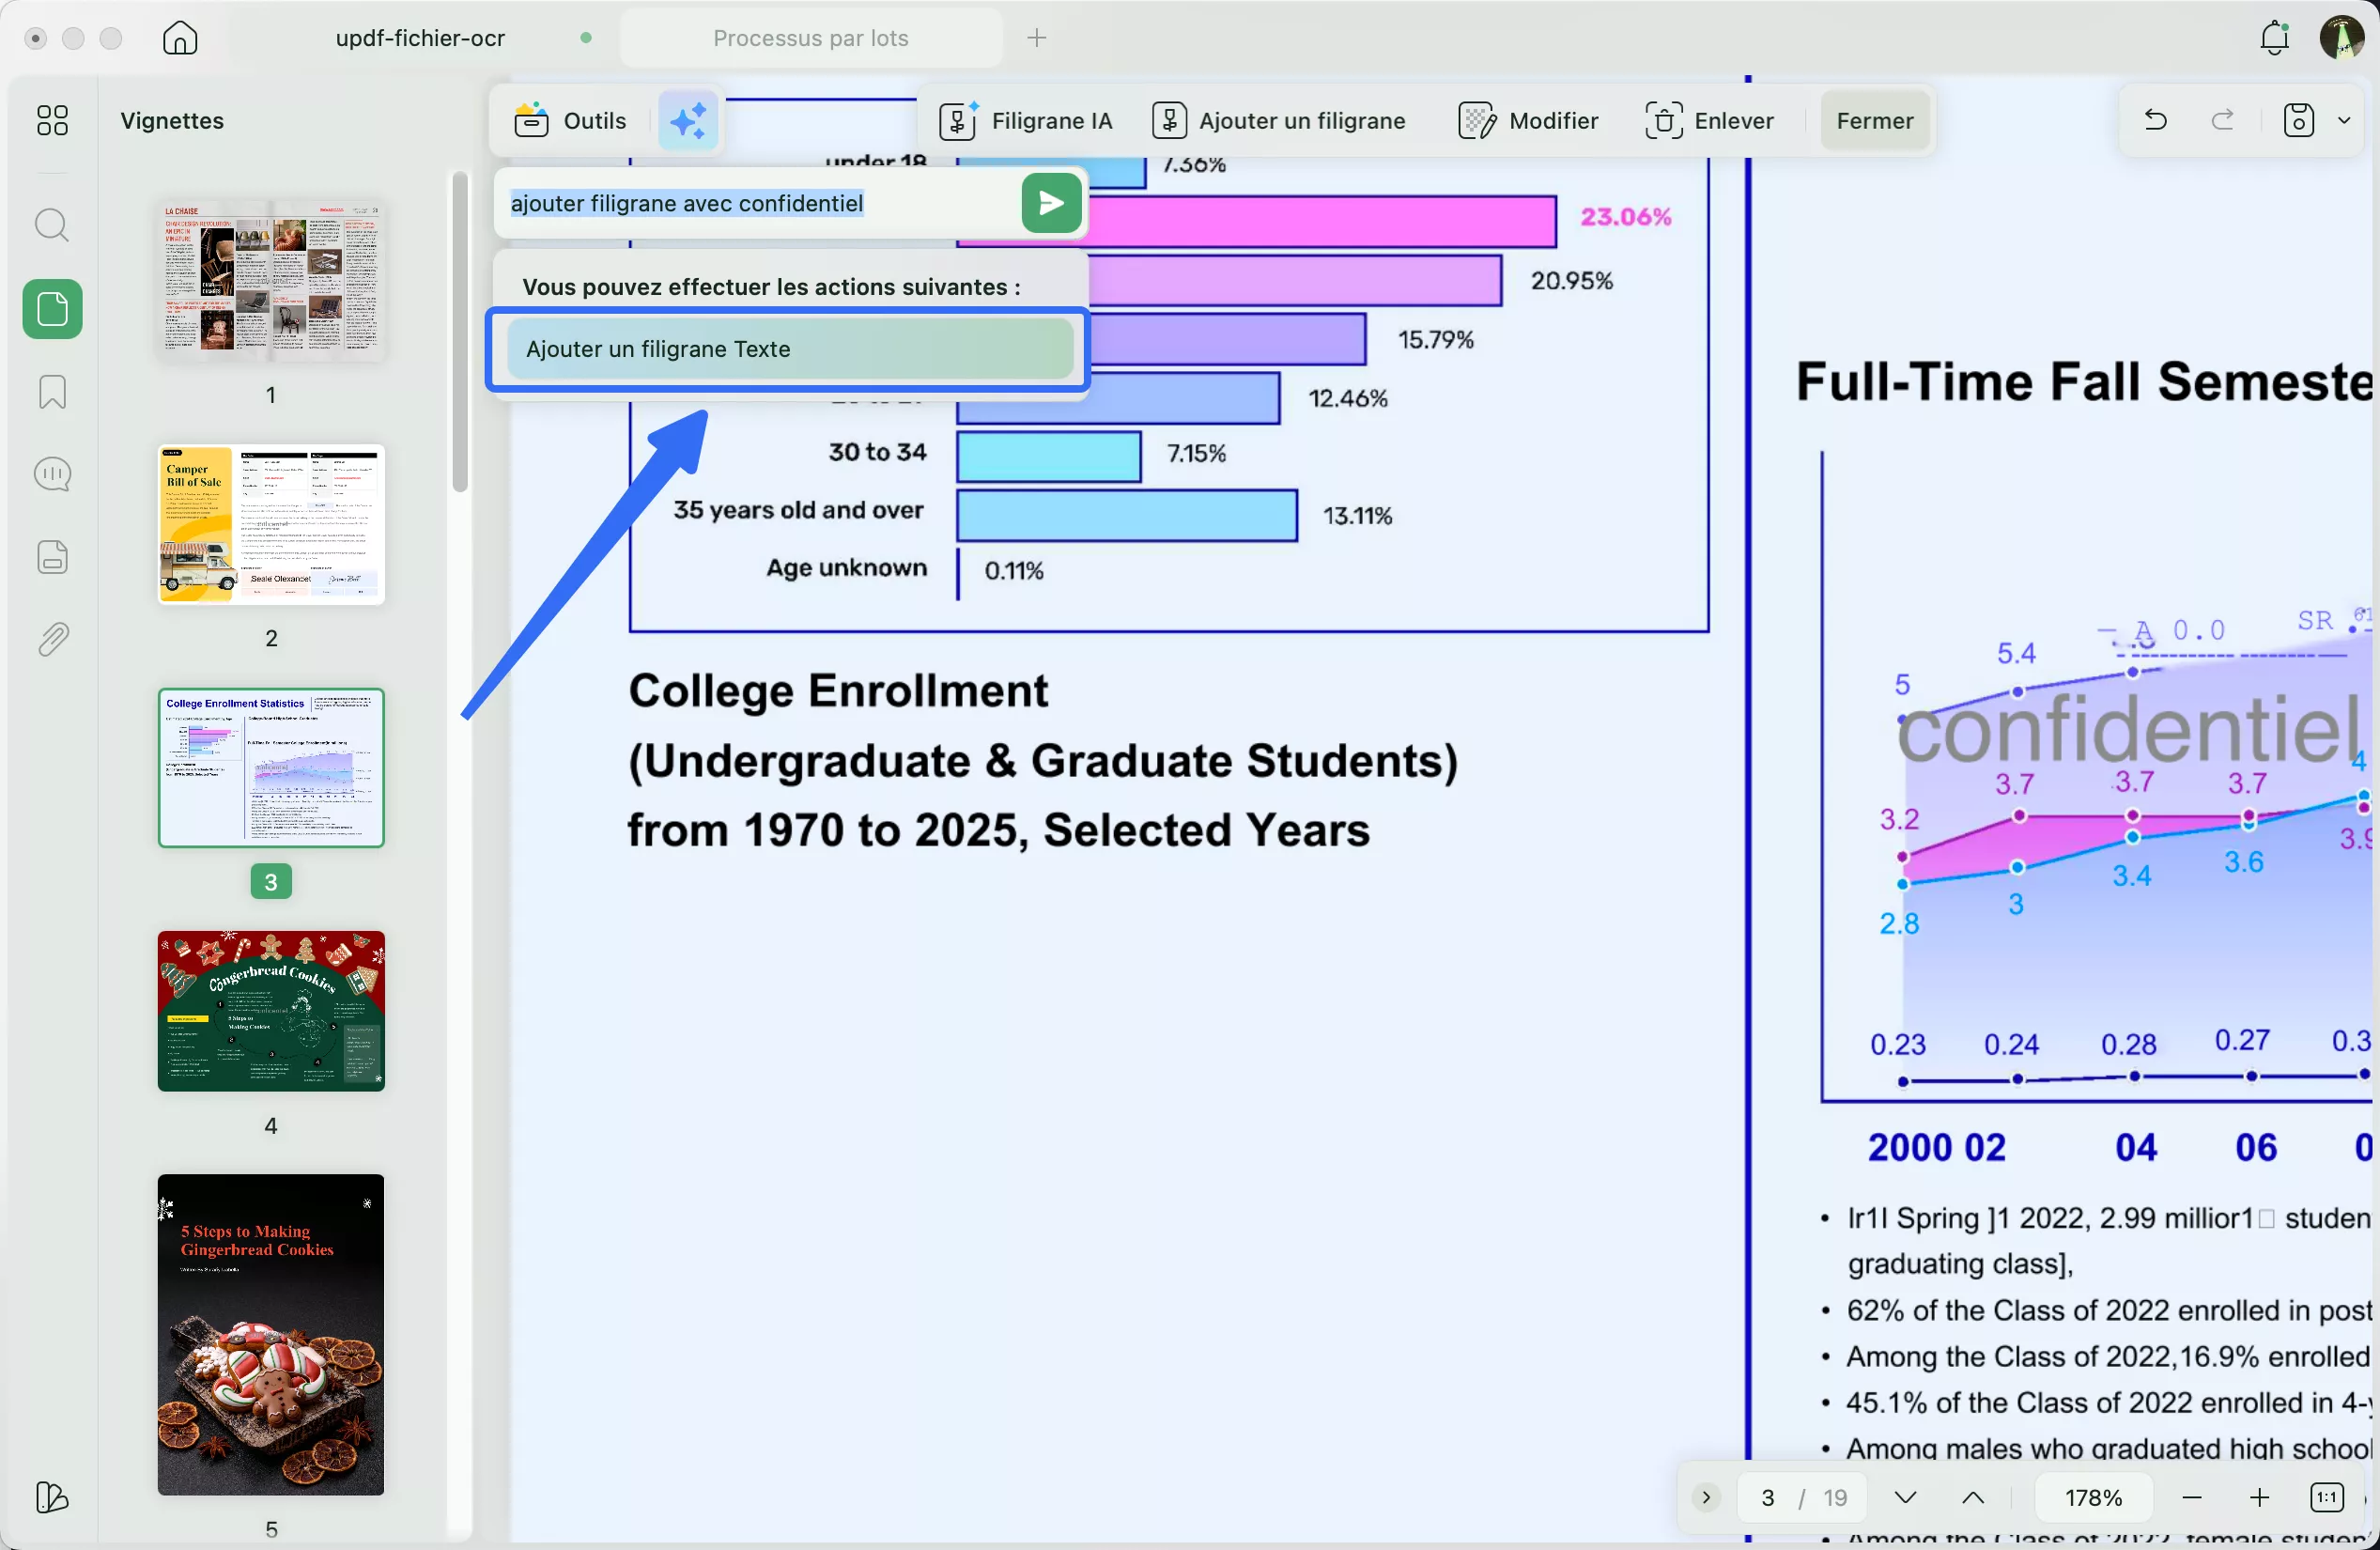The image size is (2380, 1550).
Task: Expand the collapsed page navigation bar
Action: click(1706, 1497)
